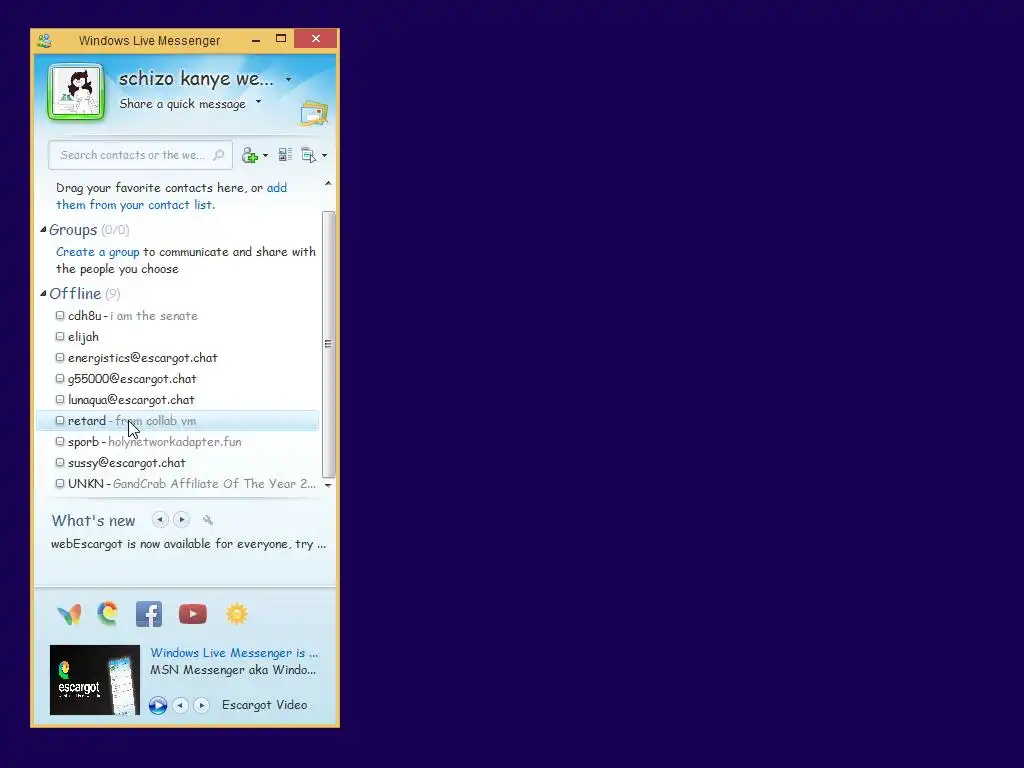Click the search magnifier icon
1024x768 pixels.
[x=219, y=155]
